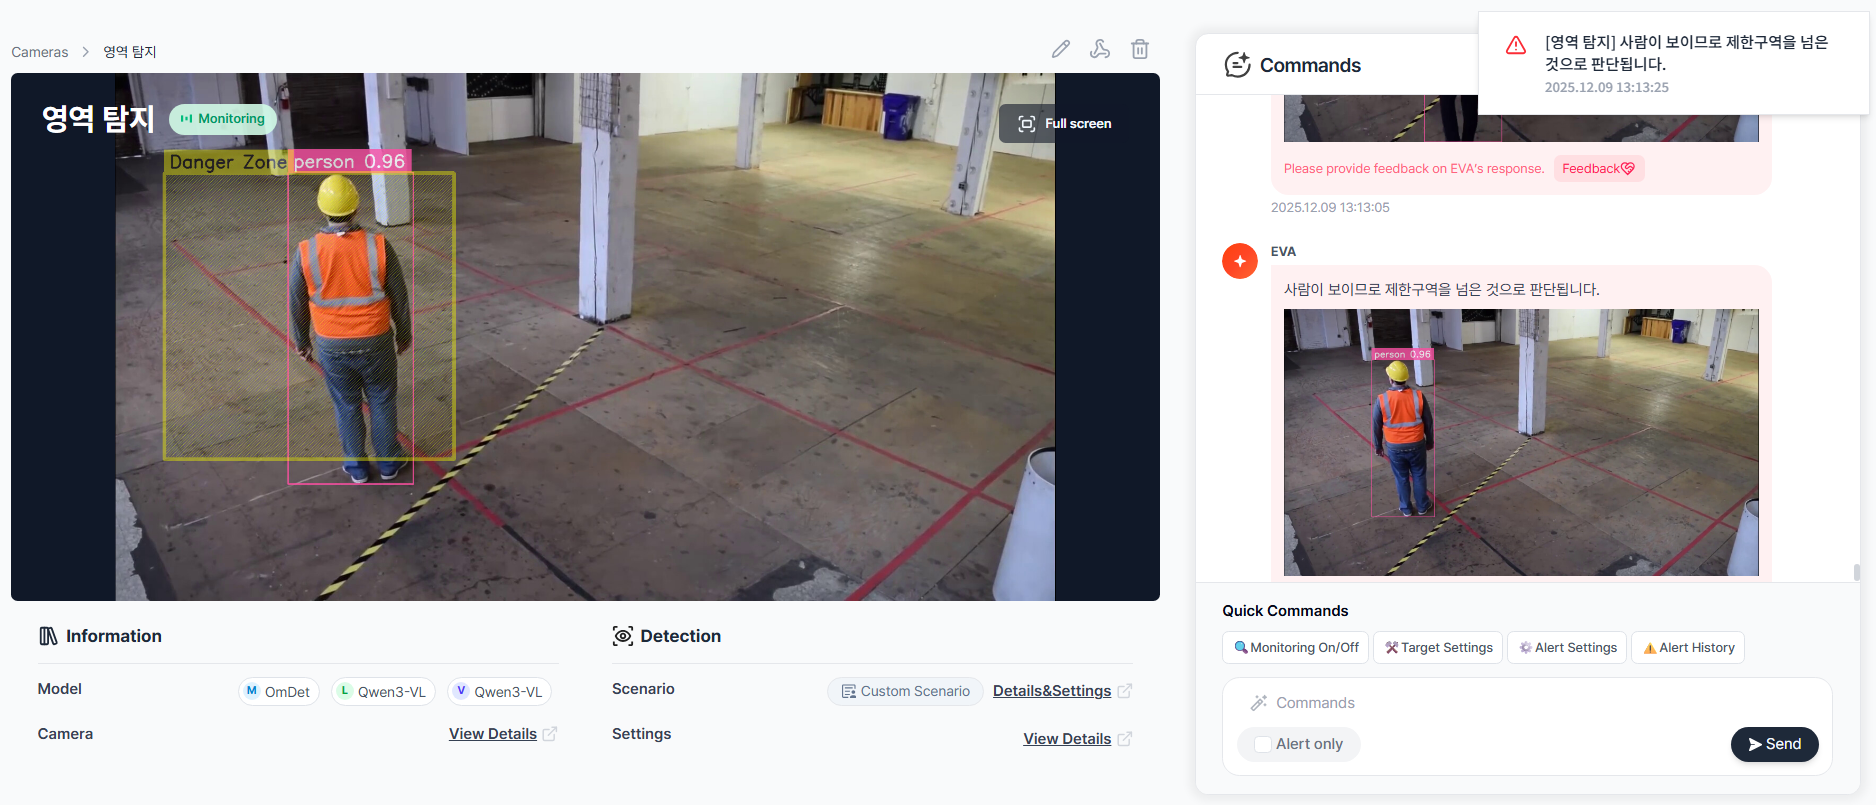1876x805 pixels.
Task: Click the pencil edit icon
Action: click(x=1061, y=49)
